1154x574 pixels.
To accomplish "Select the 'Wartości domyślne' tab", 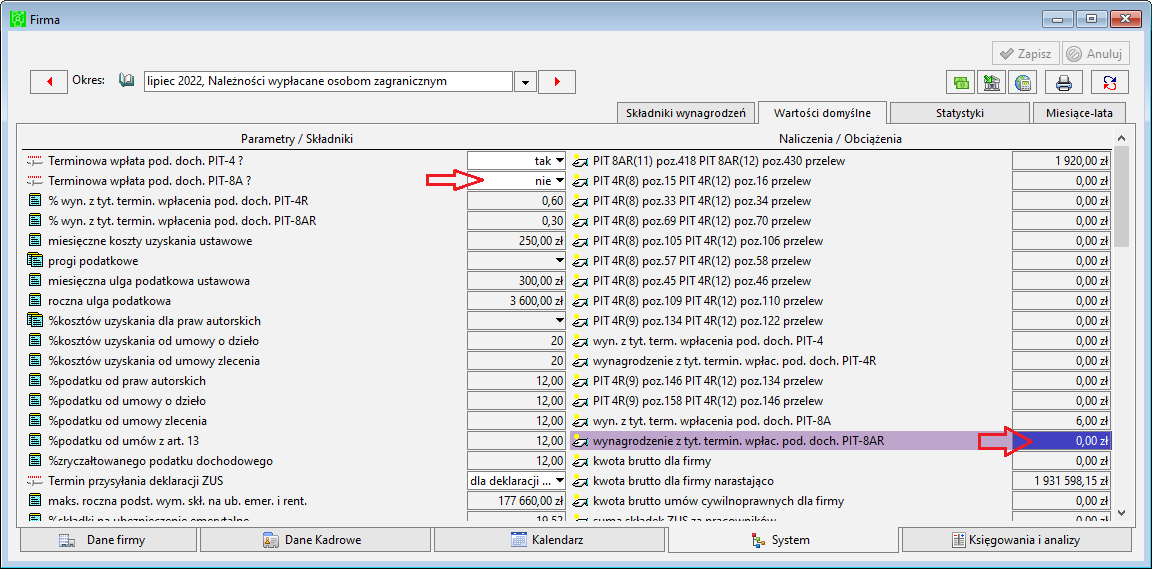I will [822, 113].
